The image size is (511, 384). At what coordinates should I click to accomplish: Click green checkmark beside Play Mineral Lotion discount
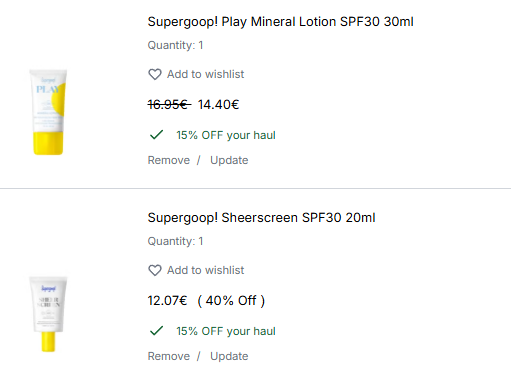click(x=156, y=135)
